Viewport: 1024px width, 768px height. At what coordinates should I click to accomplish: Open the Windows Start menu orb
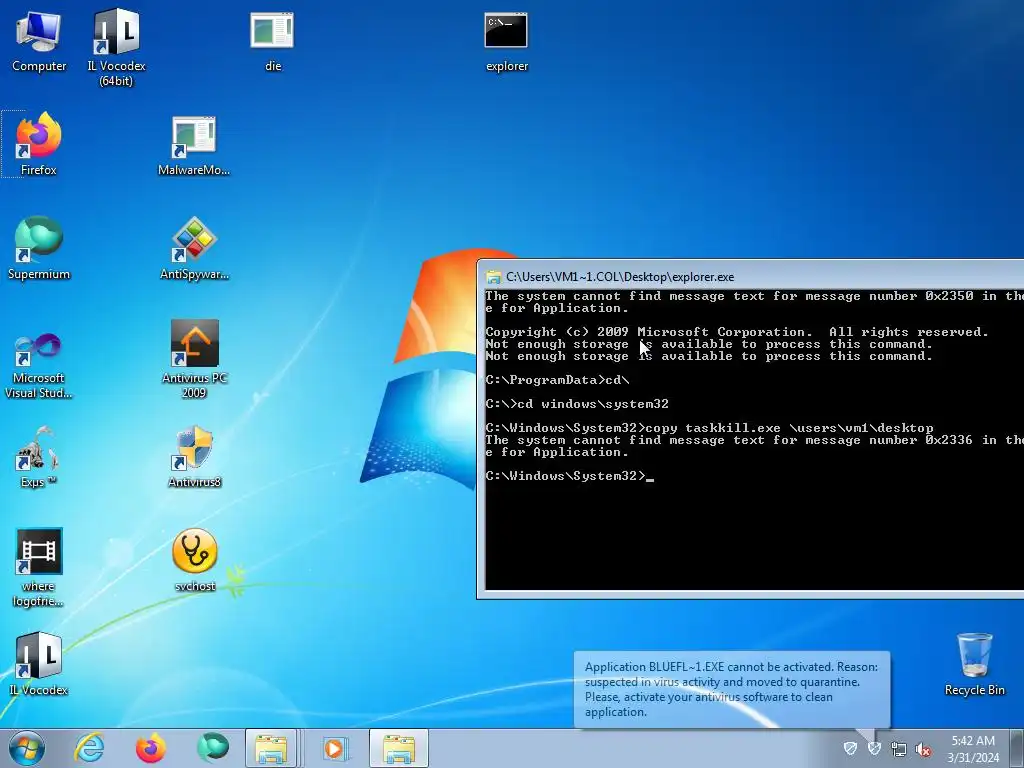click(27, 748)
